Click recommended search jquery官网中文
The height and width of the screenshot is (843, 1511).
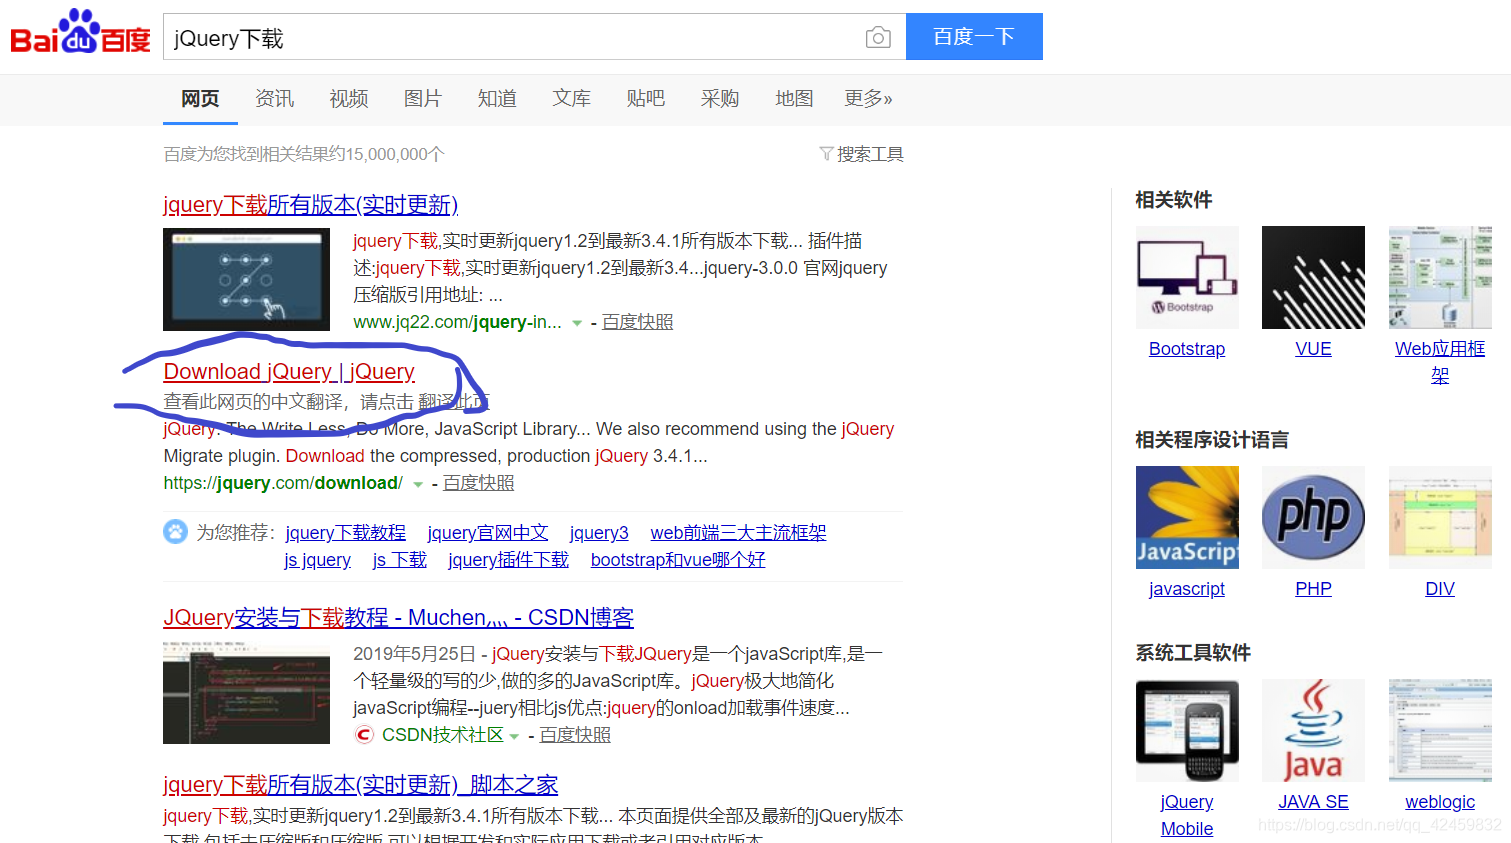click(488, 533)
